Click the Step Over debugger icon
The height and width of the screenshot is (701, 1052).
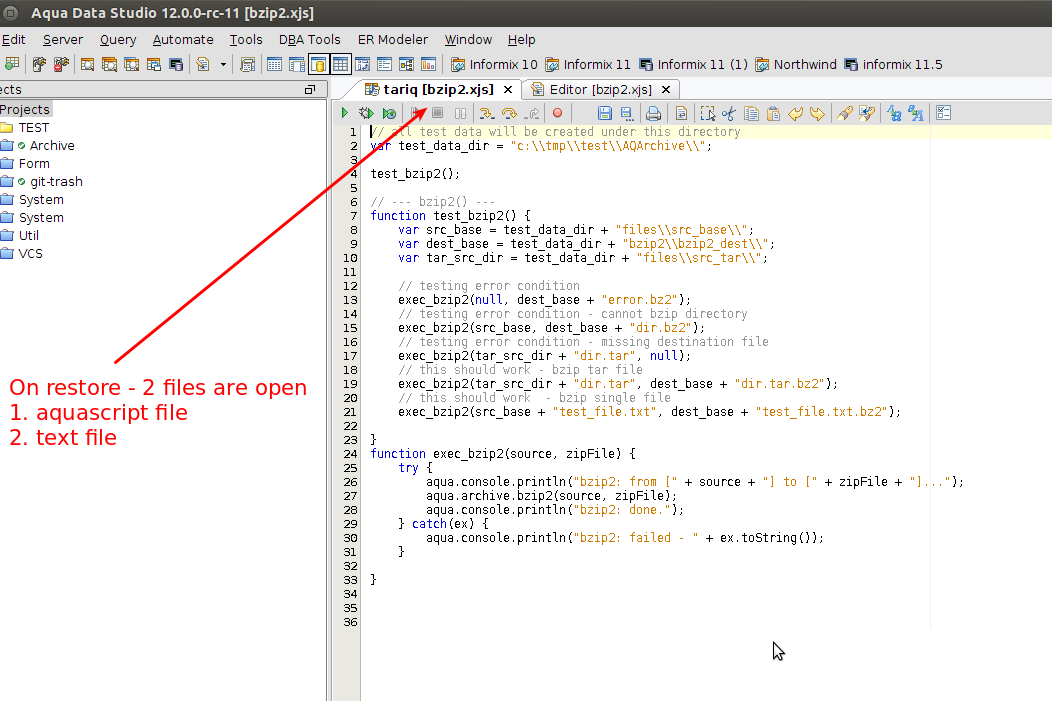click(509, 113)
